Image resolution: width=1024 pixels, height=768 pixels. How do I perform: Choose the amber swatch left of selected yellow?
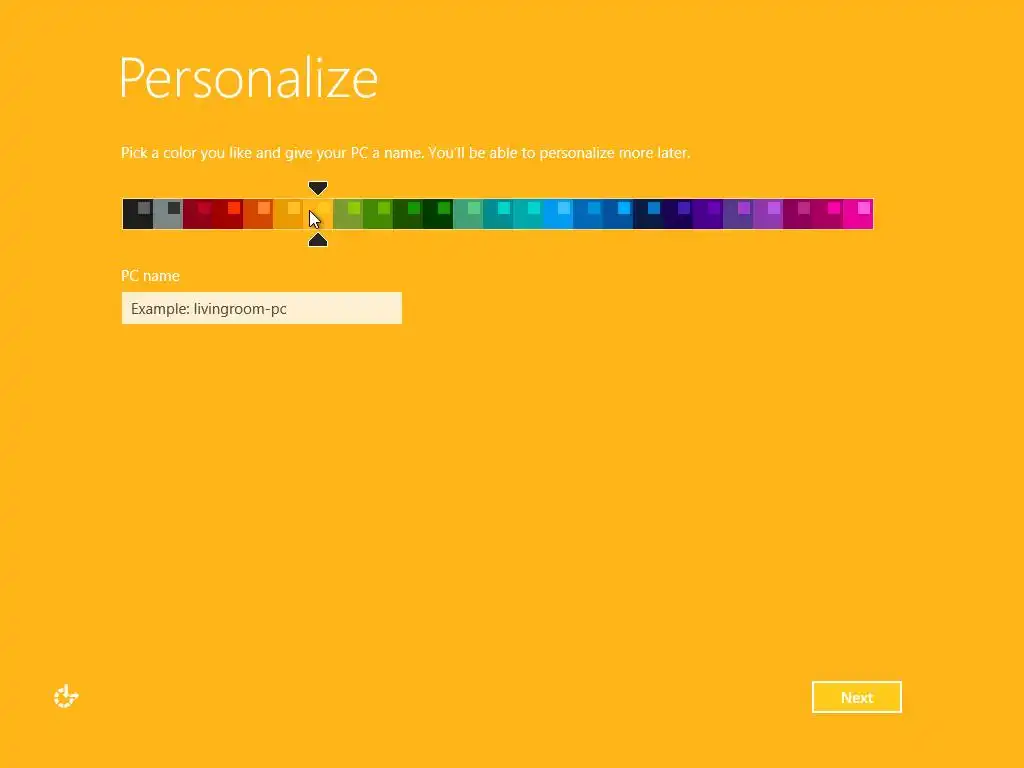coord(288,214)
